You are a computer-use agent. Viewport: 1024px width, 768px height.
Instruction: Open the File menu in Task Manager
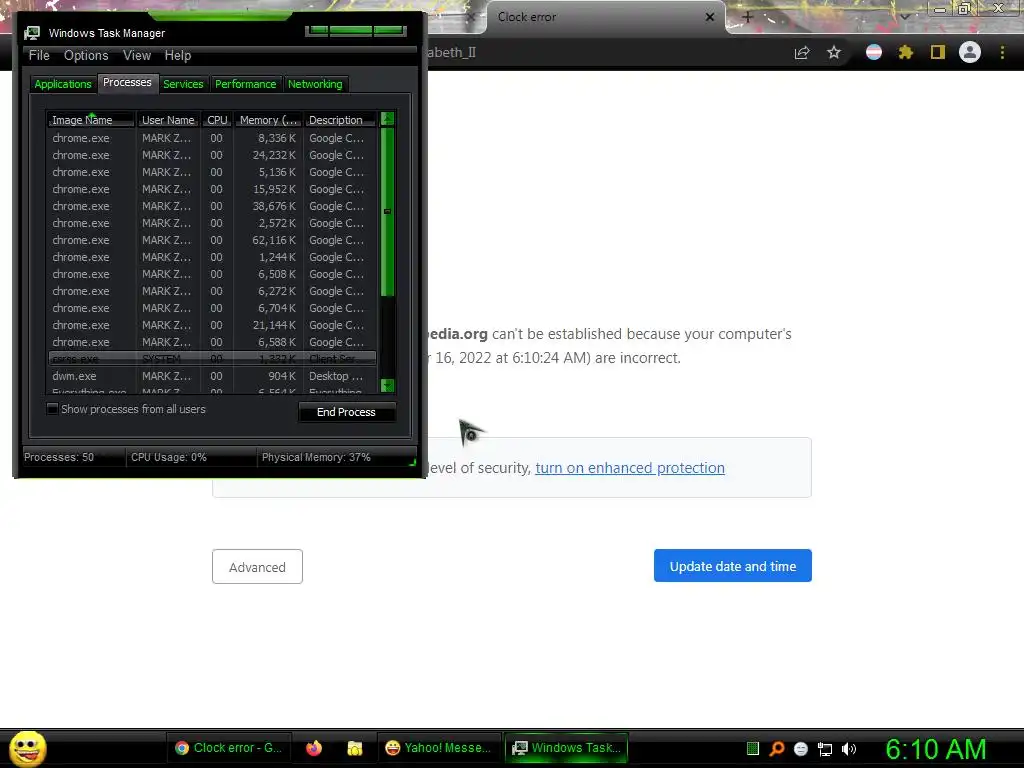(x=39, y=56)
